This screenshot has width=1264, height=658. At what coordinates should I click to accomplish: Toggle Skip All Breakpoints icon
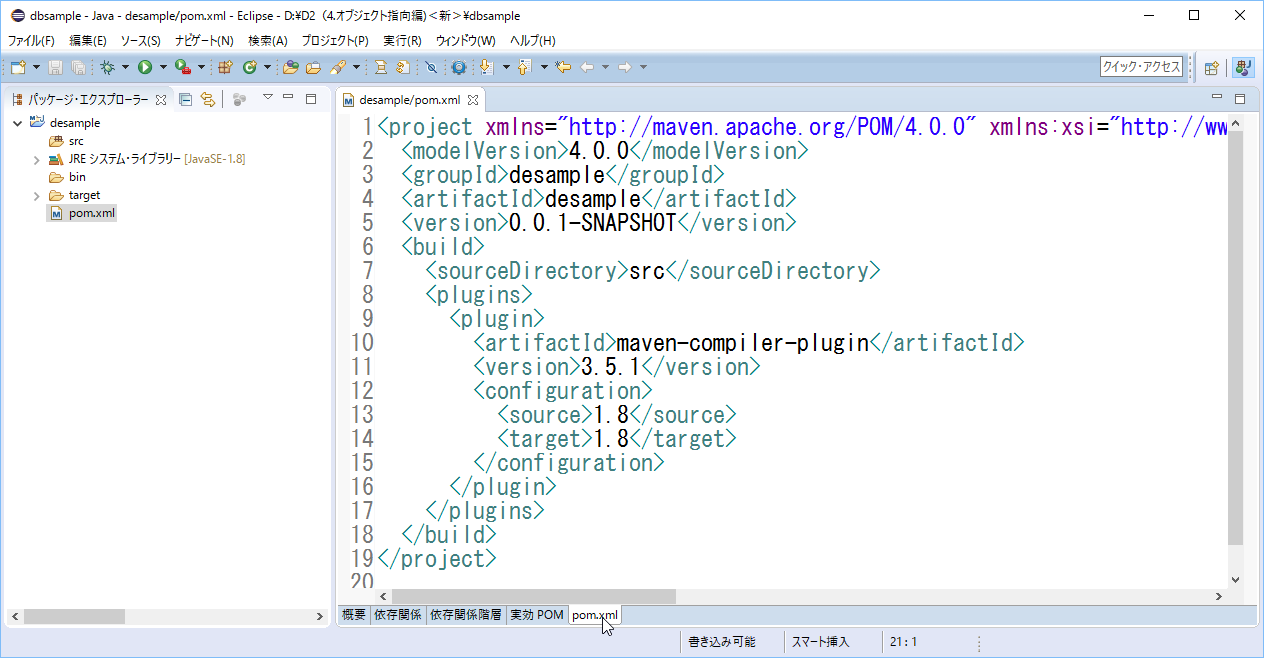pos(431,67)
